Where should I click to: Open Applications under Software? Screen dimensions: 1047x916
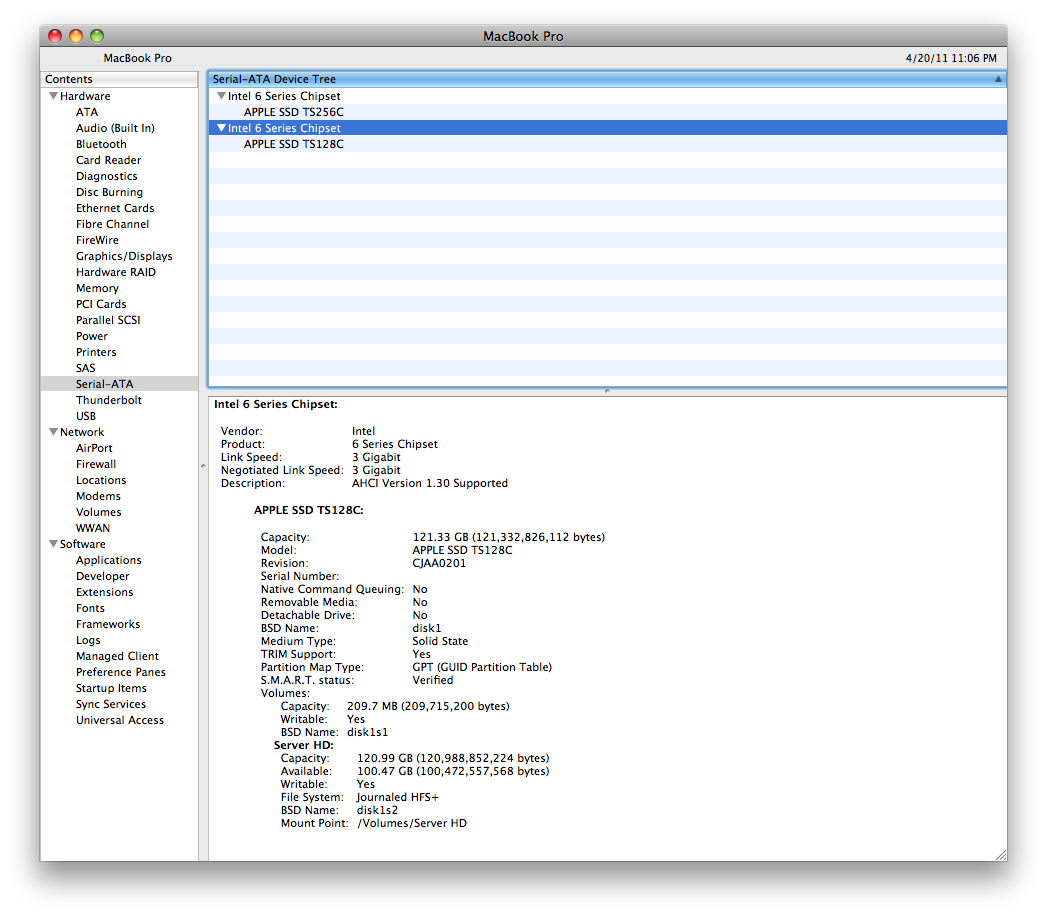[108, 560]
